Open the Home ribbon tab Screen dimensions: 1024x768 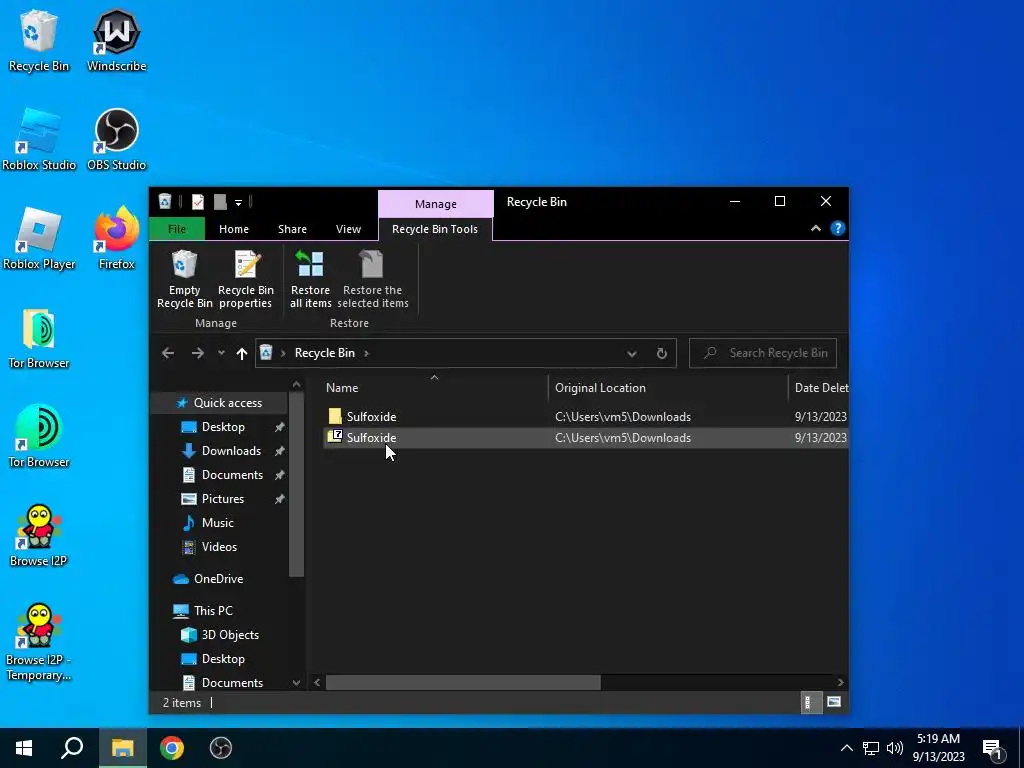pyautogui.click(x=234, y=229)
